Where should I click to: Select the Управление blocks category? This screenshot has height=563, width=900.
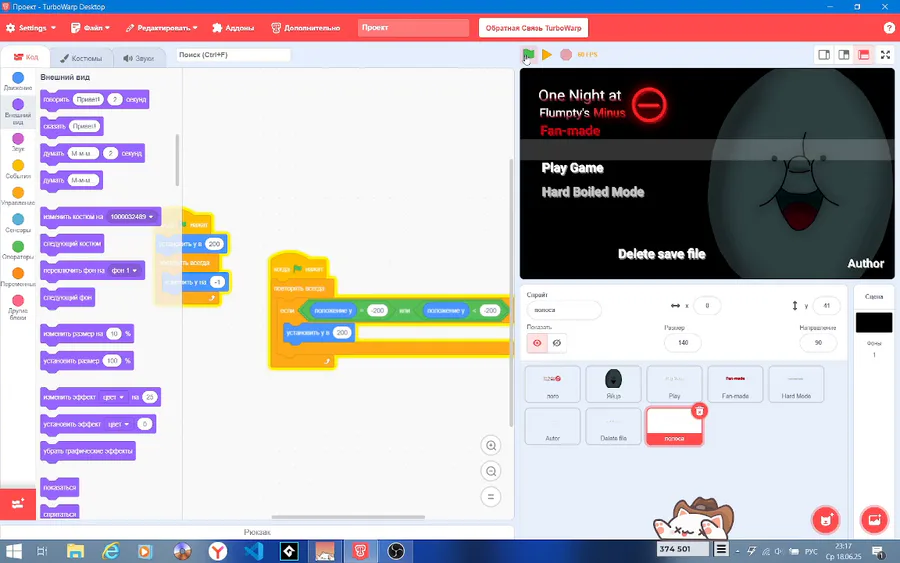pos(18,196)
